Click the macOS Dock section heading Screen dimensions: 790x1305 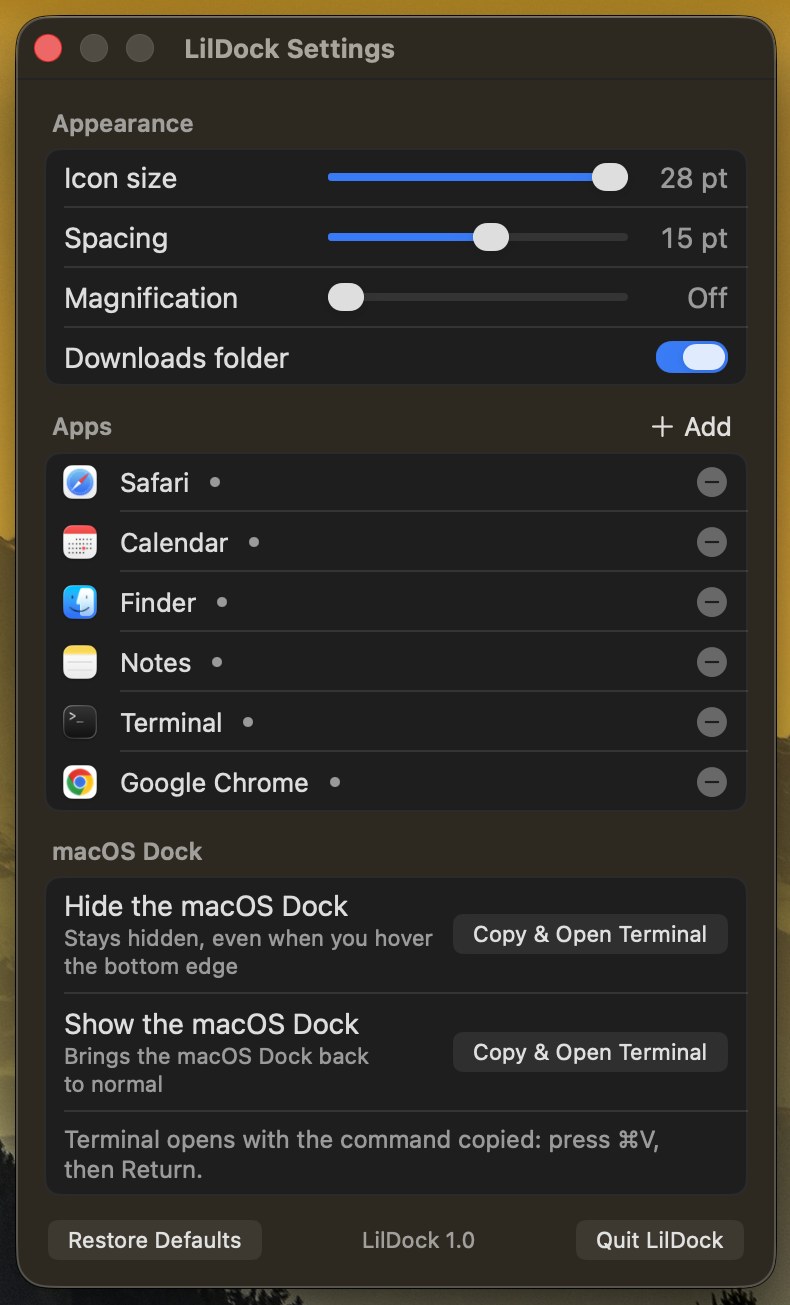click(127, 852)
